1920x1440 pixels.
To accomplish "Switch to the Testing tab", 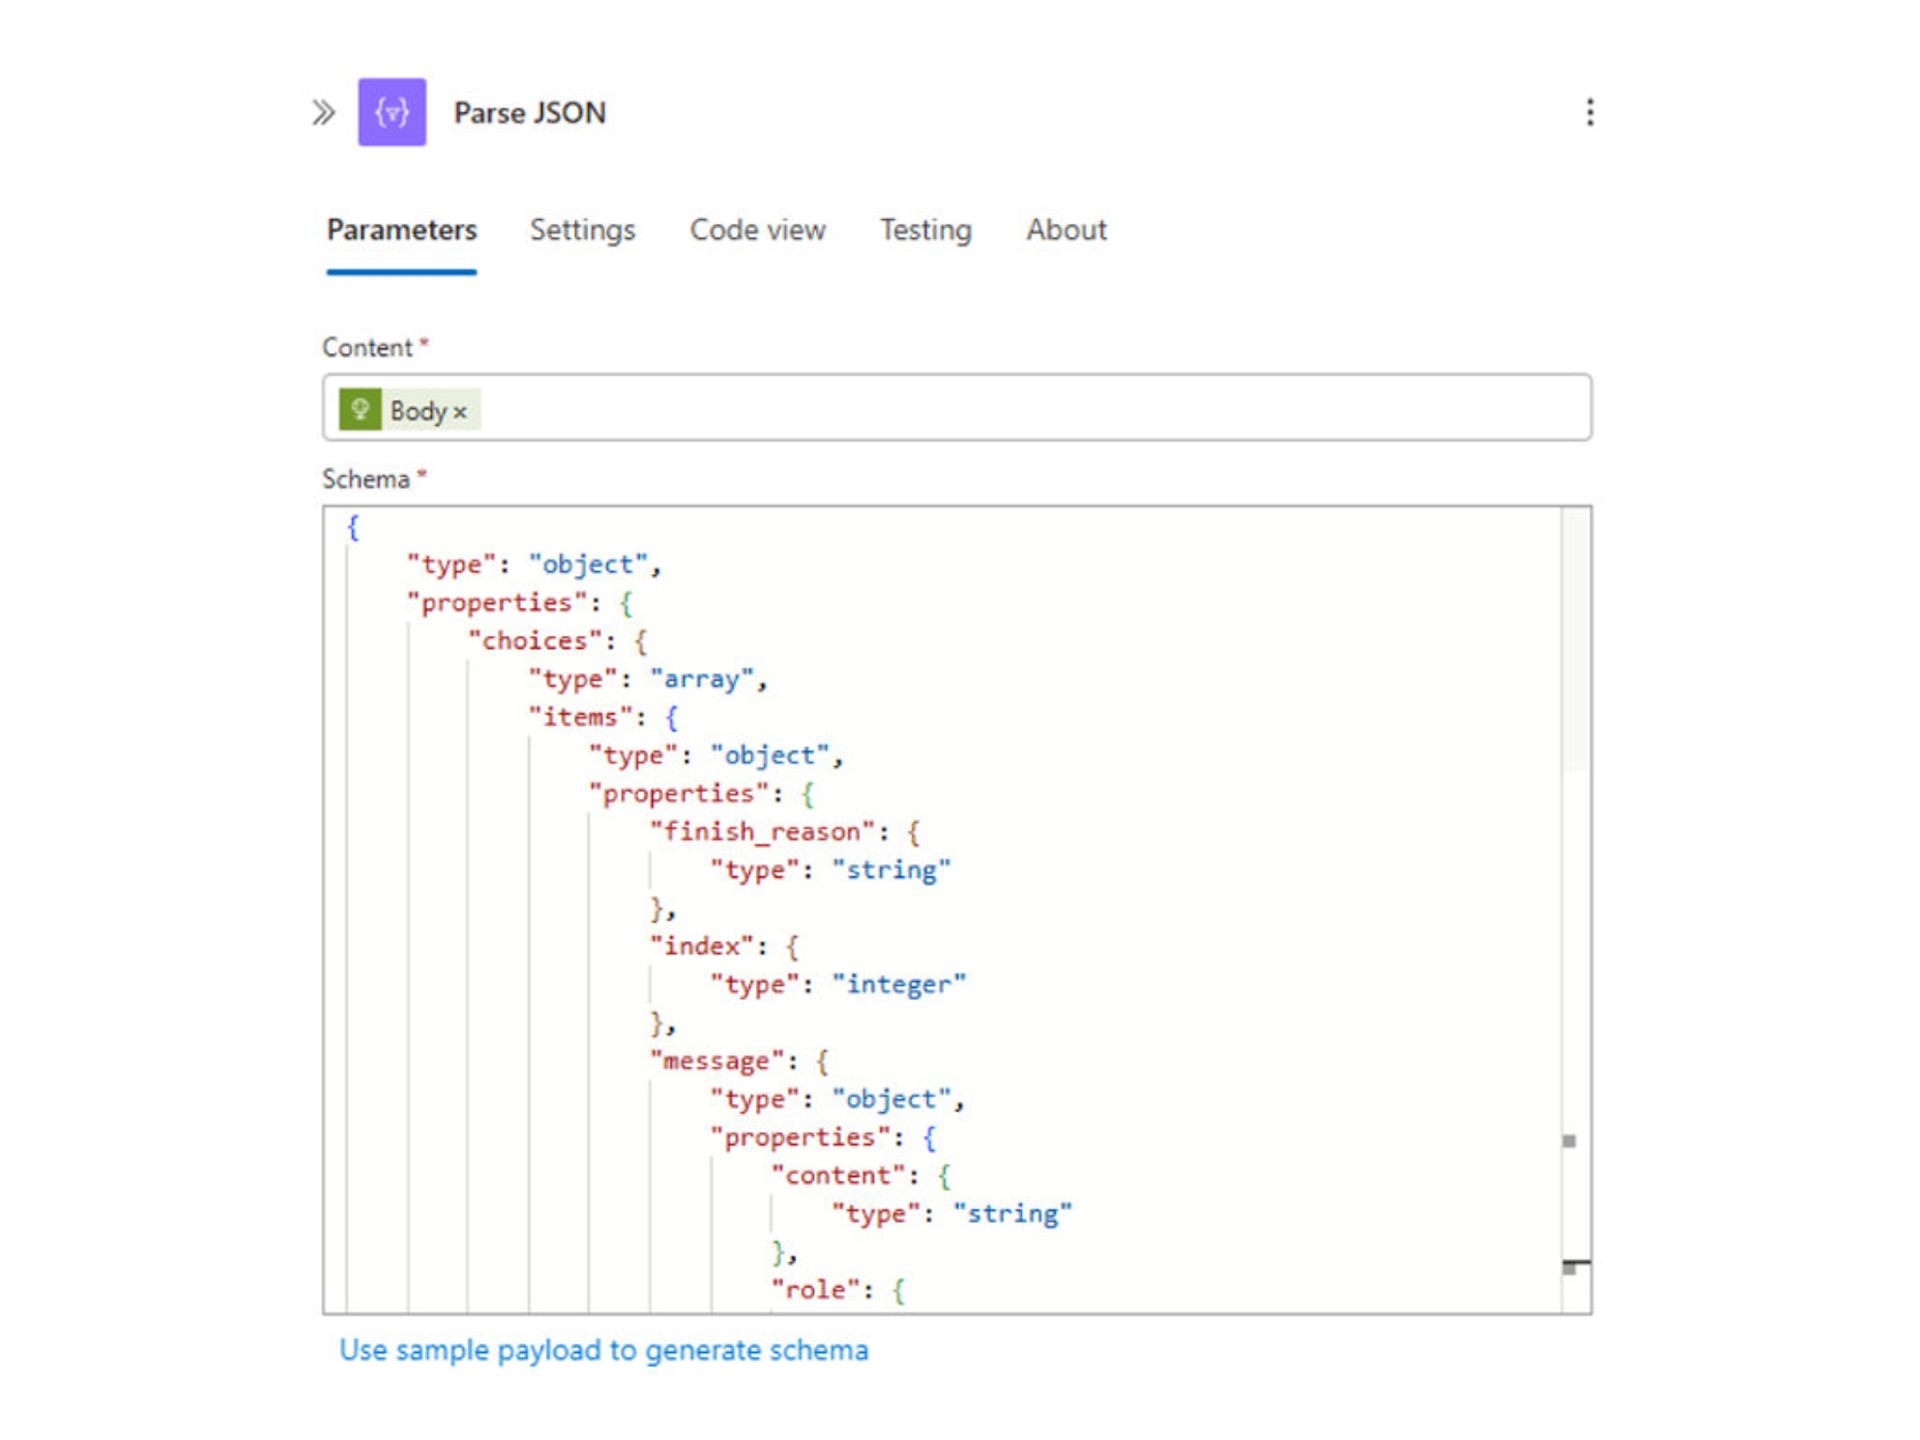I will tap(925, 230).
